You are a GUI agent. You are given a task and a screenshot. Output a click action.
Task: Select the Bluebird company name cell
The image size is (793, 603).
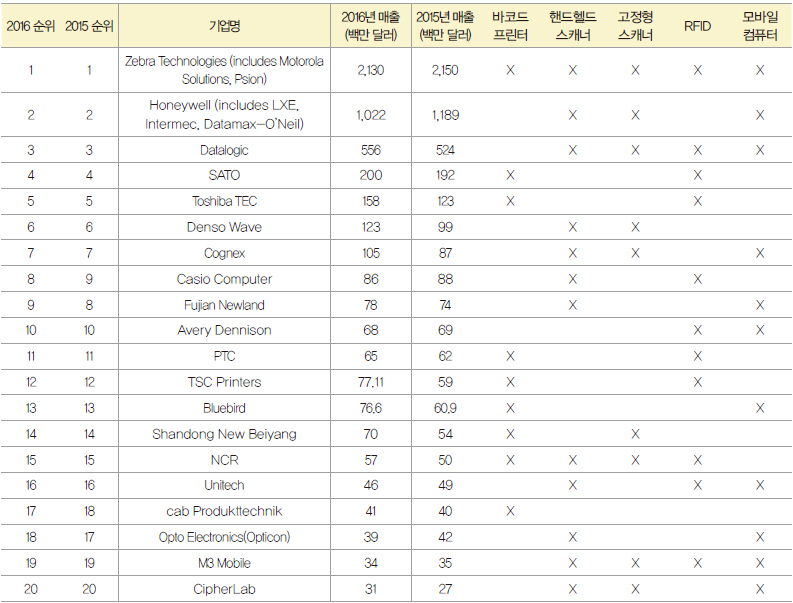[224, 408]
